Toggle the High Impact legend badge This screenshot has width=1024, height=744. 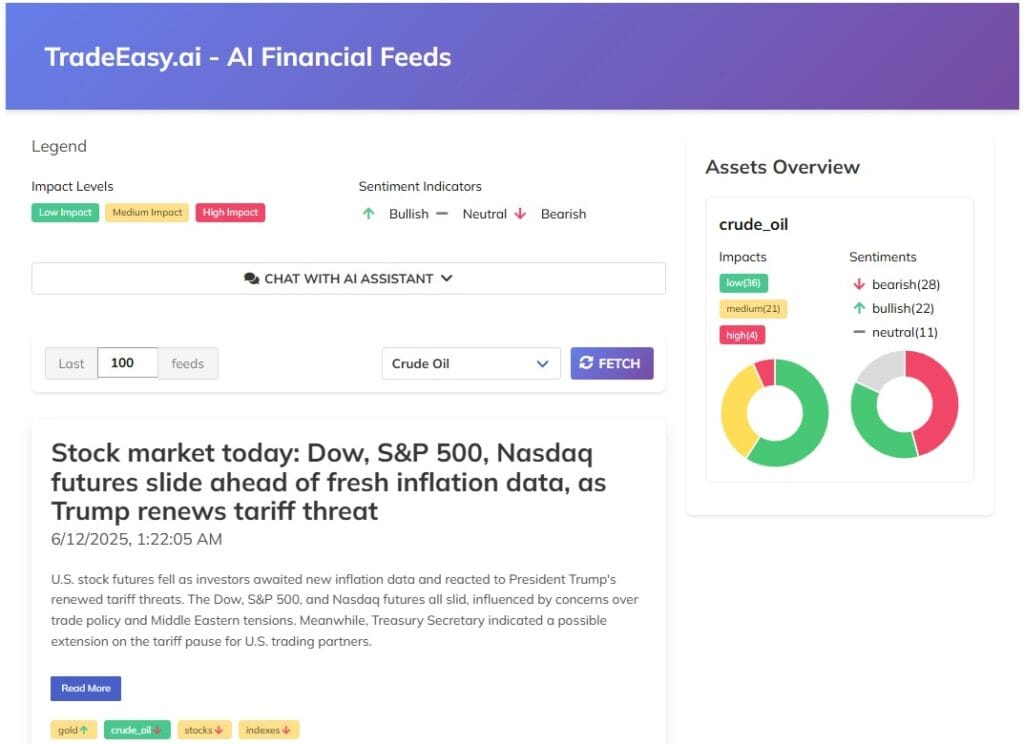click(x=230, y=212)
